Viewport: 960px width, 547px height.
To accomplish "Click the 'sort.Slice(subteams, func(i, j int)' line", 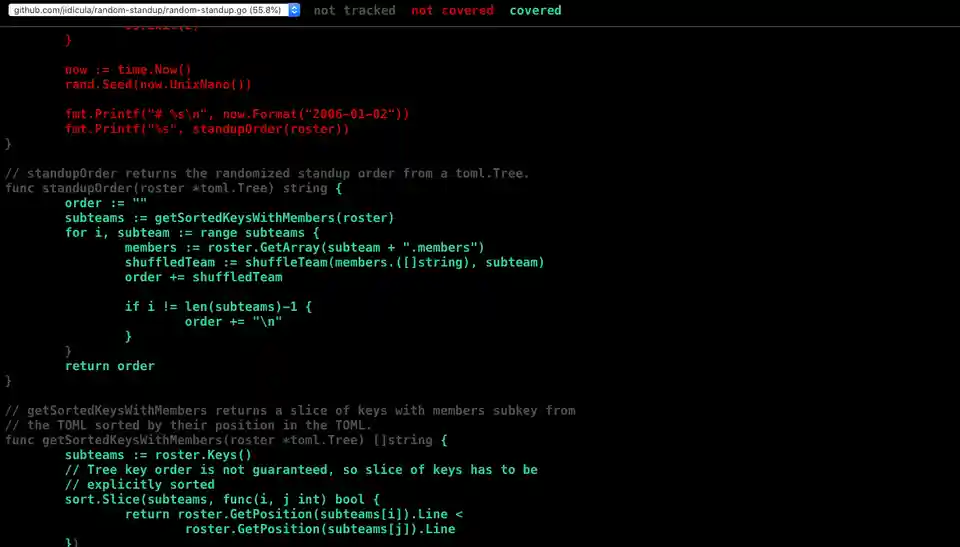I will tap(222, 499).
